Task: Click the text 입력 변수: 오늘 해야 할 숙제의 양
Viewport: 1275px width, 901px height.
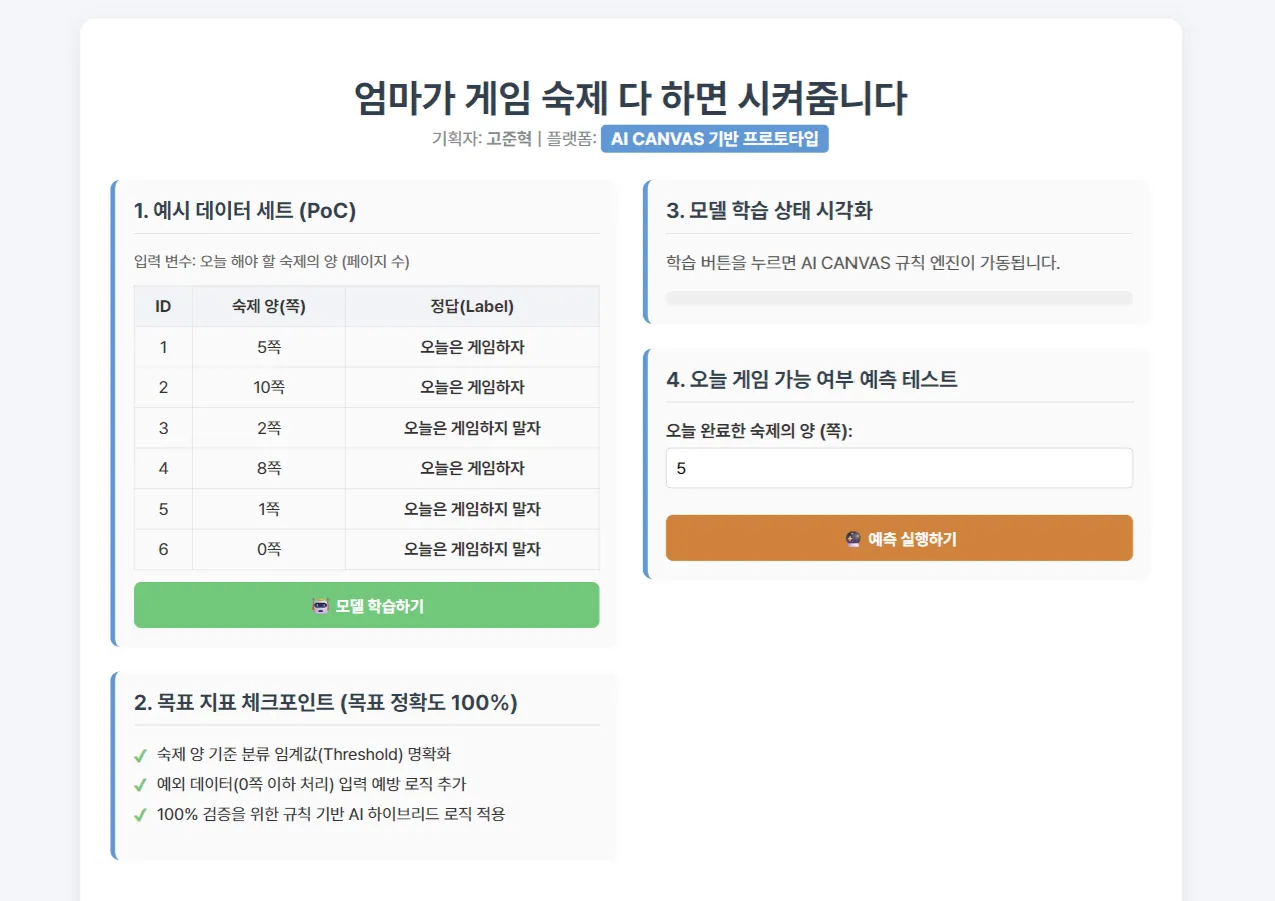Action: (x=272, y=261)
